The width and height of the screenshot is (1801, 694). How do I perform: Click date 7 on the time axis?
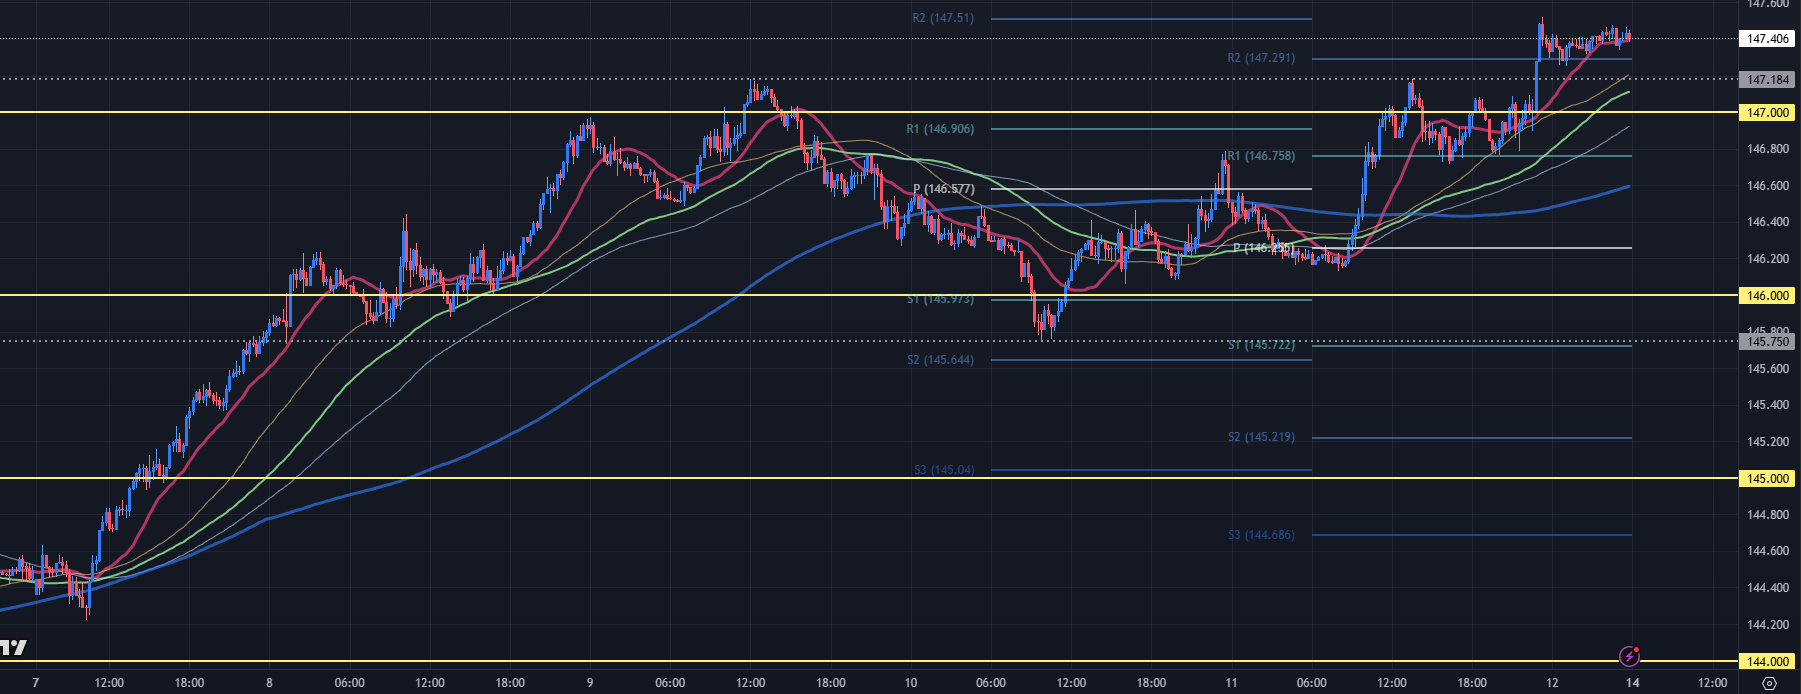click(x=35, y=683)
